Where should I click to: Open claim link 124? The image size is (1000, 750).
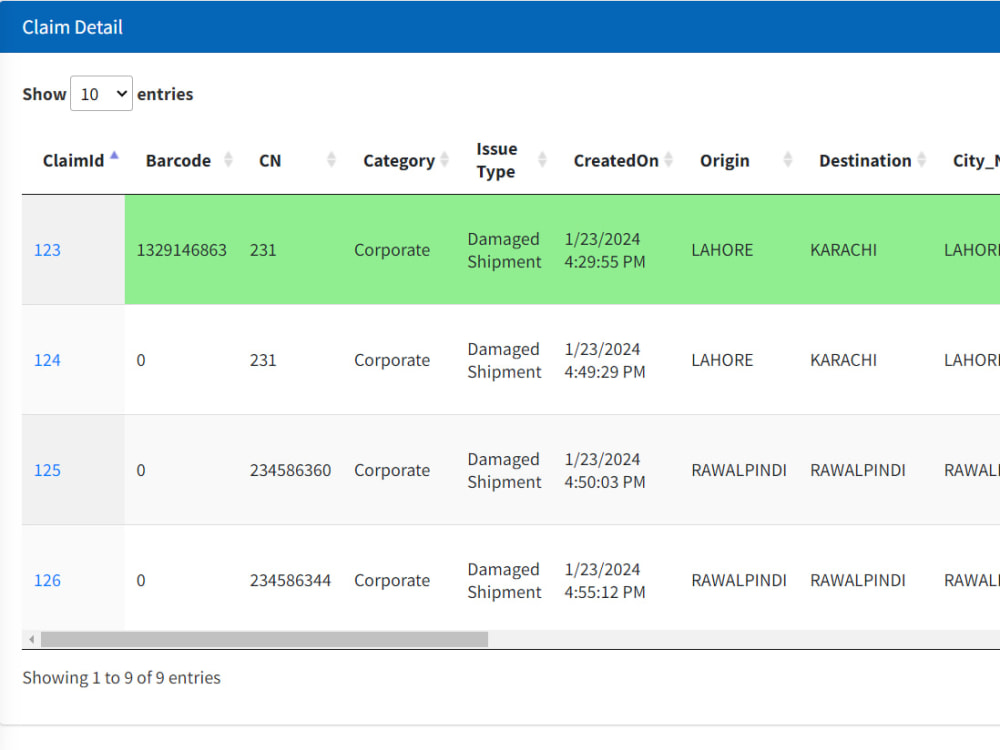[x=47, y=360]
